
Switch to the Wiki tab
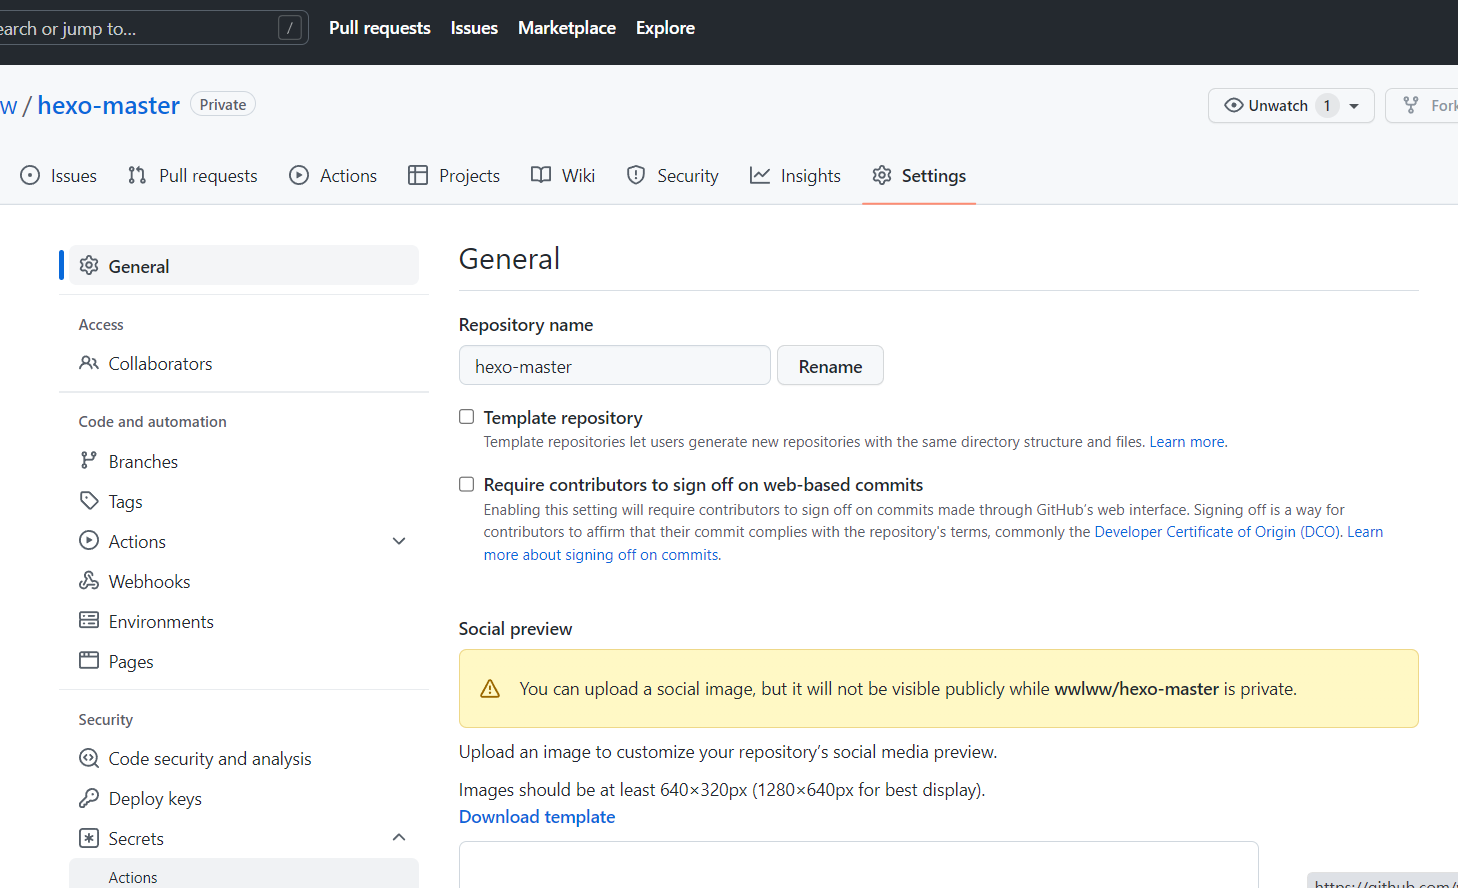(x=563, y=175)
